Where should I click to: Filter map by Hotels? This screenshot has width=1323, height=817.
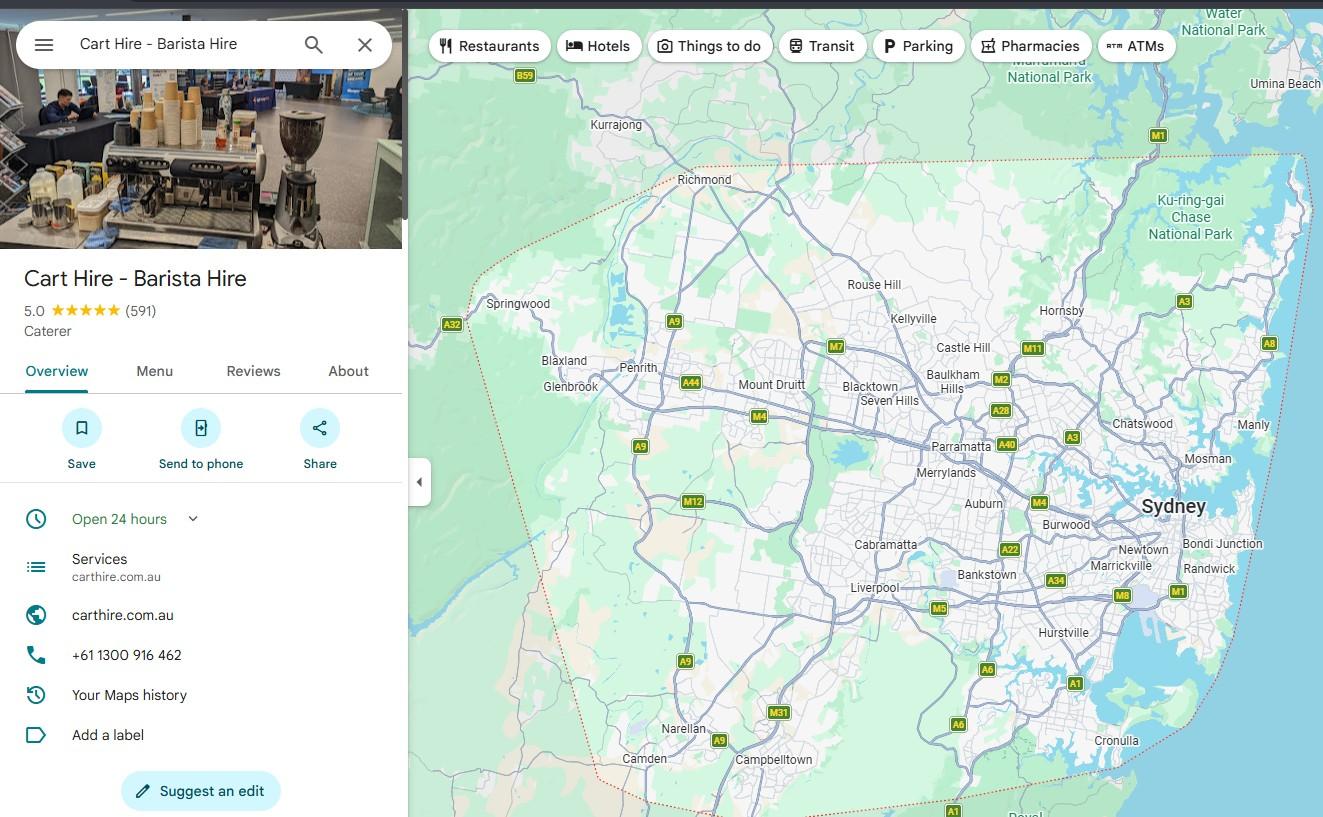[599, 46]
